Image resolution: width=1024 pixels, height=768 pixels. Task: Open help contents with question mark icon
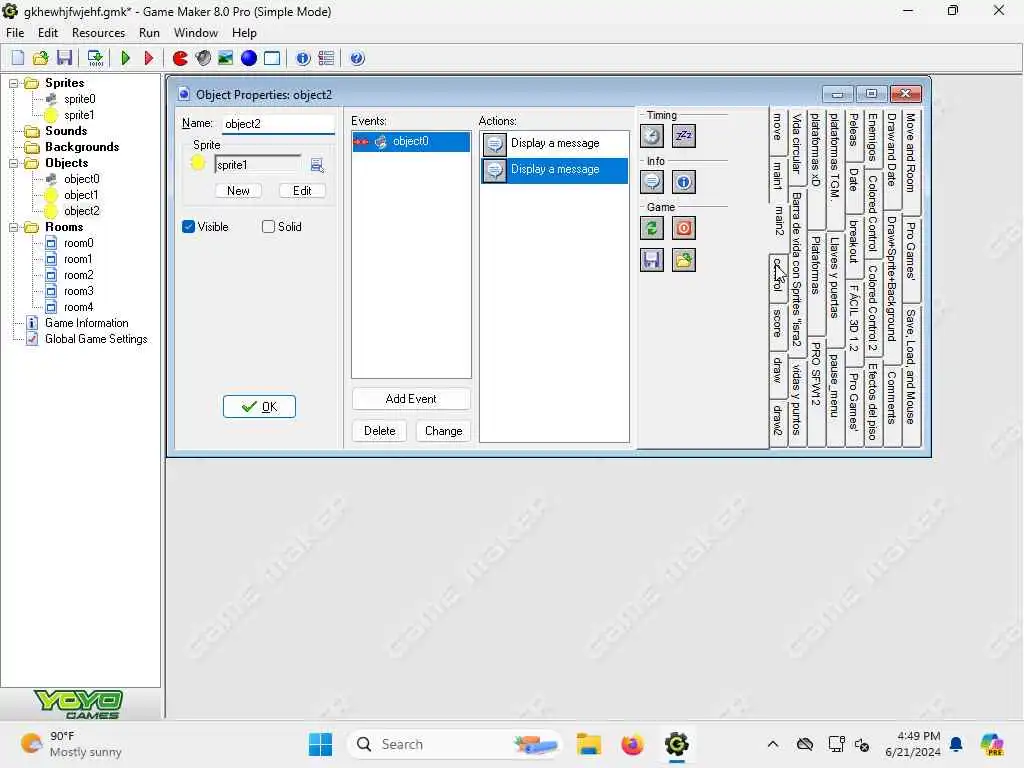(x=357, y=58)
